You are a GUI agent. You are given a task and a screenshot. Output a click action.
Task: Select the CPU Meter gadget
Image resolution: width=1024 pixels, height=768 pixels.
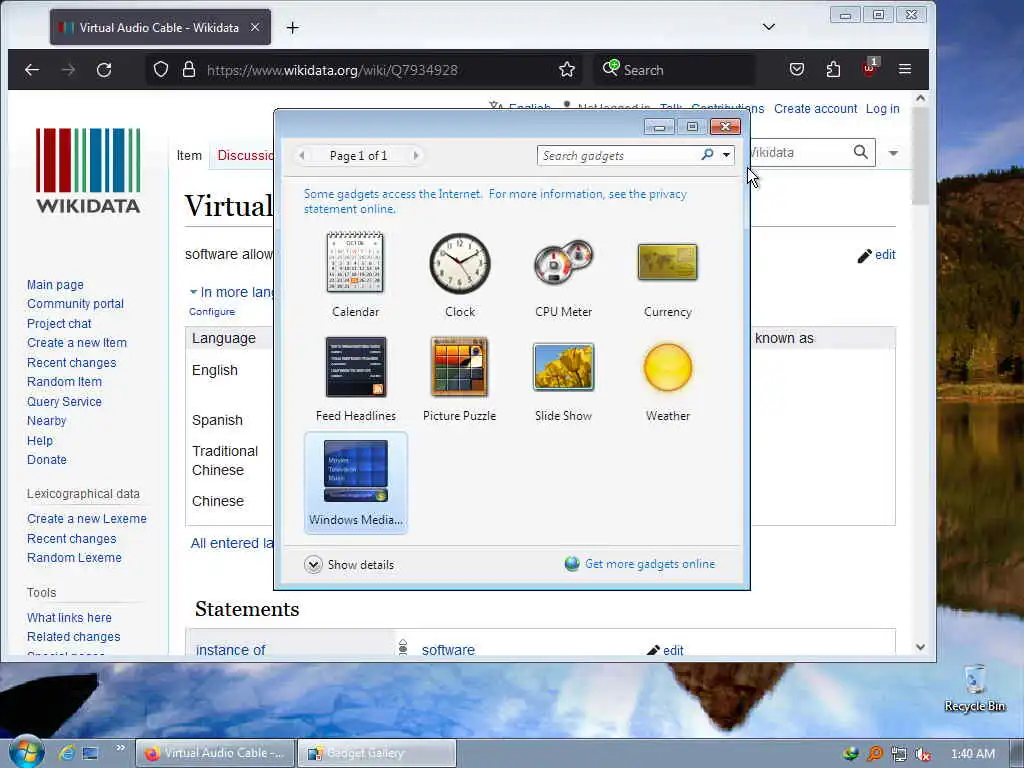pos(564,274)
